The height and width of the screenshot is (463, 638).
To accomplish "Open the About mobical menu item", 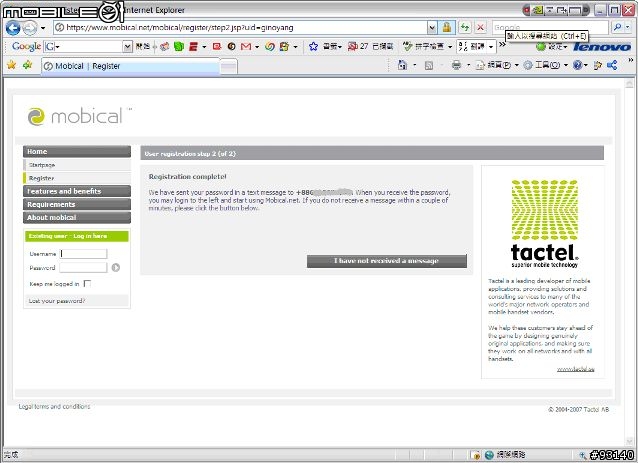I will 77,217.
